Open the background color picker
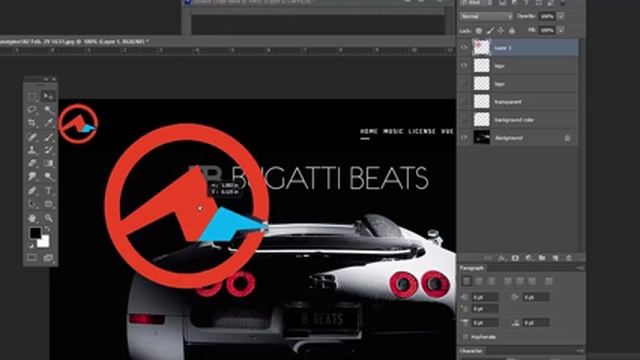This screenshot has height=360, width=640. [44, 242]
